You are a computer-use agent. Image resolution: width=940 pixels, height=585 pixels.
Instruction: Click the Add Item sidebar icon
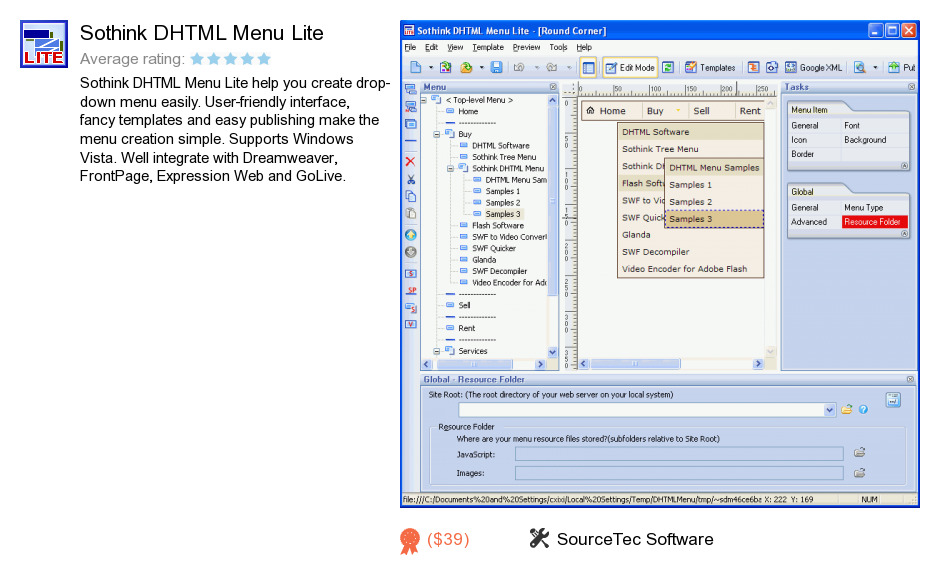point(411,89)
